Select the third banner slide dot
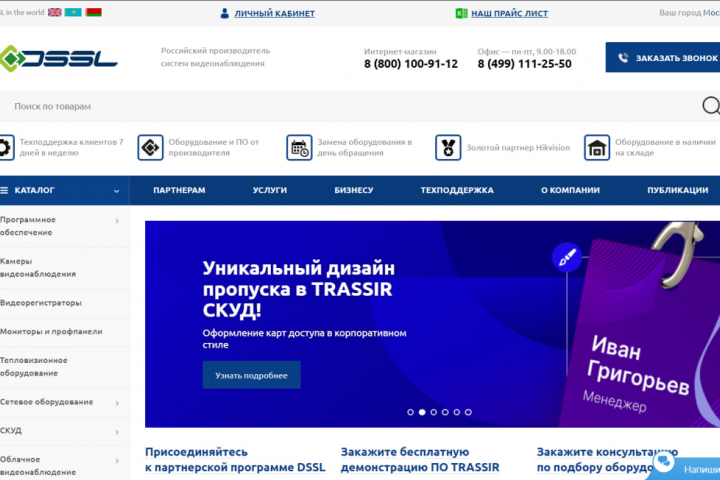 coord(433,412)
